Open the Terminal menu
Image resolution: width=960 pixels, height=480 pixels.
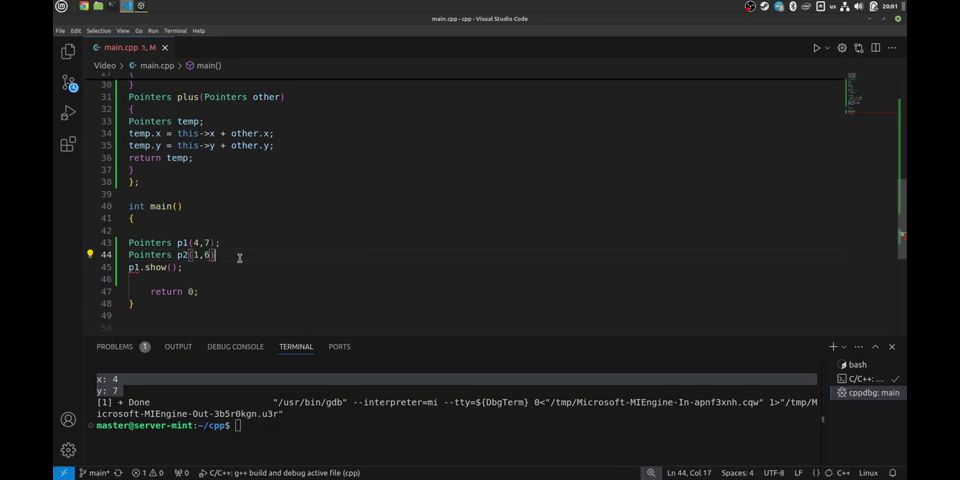176,31
